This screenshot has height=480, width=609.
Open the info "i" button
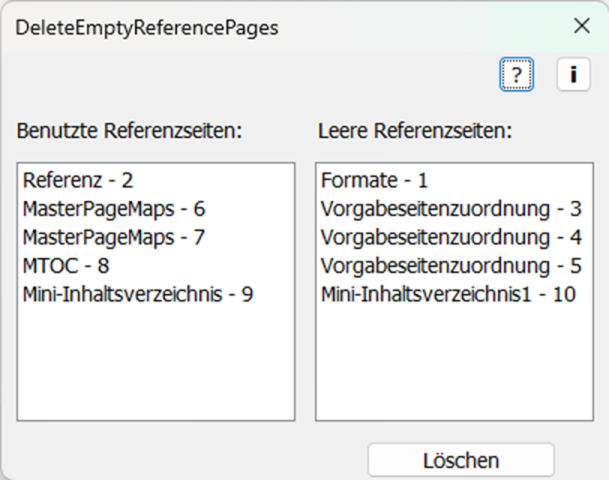(573, 74)
